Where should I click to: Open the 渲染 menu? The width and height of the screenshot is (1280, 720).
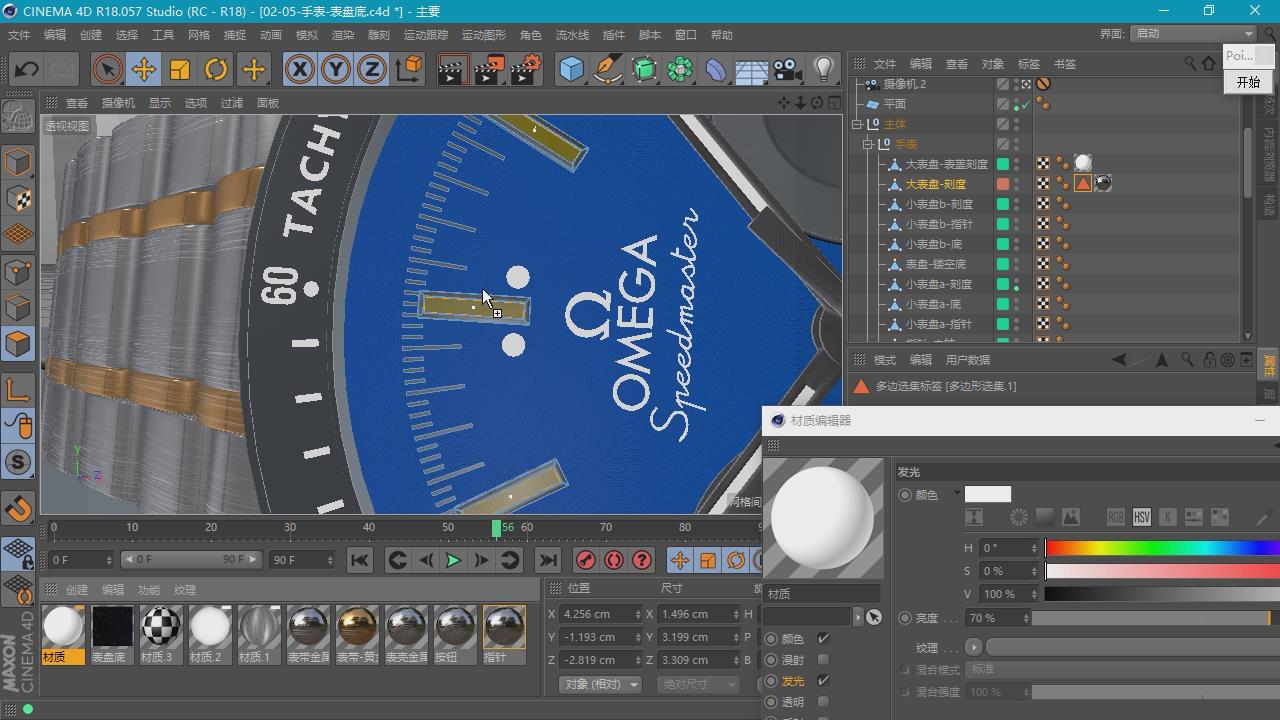tap(343, 35)
